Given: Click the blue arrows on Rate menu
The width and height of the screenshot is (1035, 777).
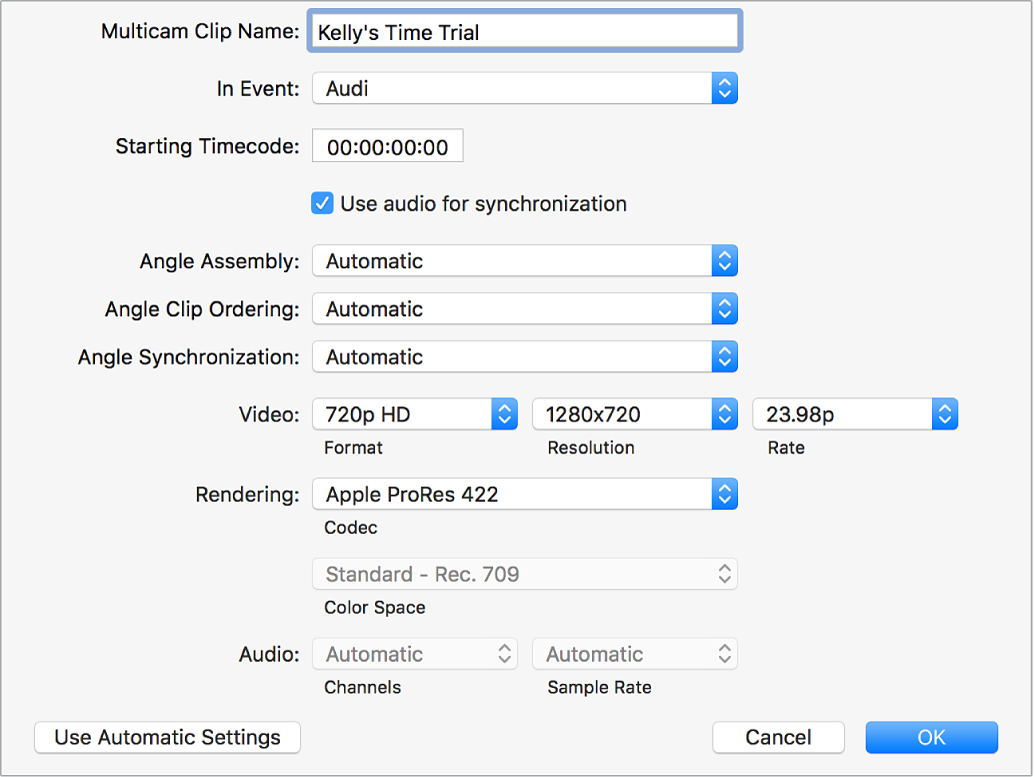Looking at the screenshot, I should pos(945,414).
